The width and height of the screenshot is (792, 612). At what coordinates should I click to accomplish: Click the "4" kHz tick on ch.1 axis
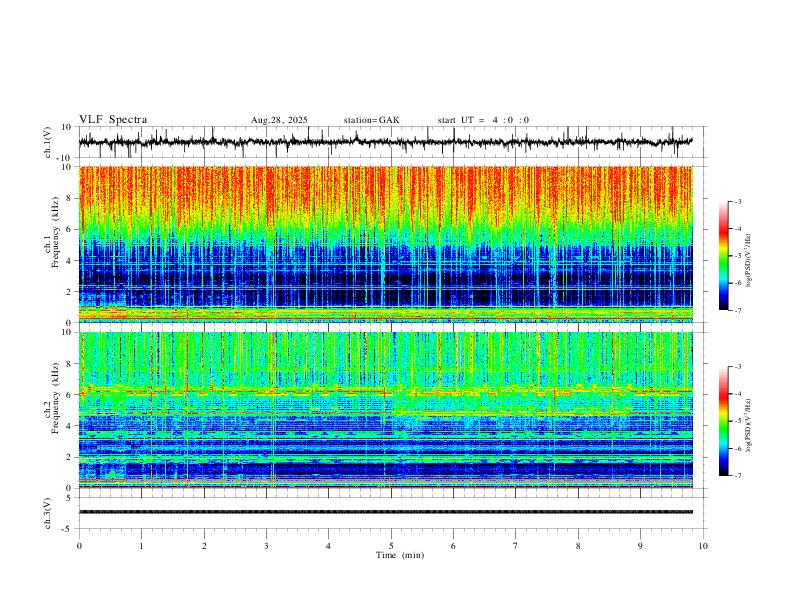[71, 261]
